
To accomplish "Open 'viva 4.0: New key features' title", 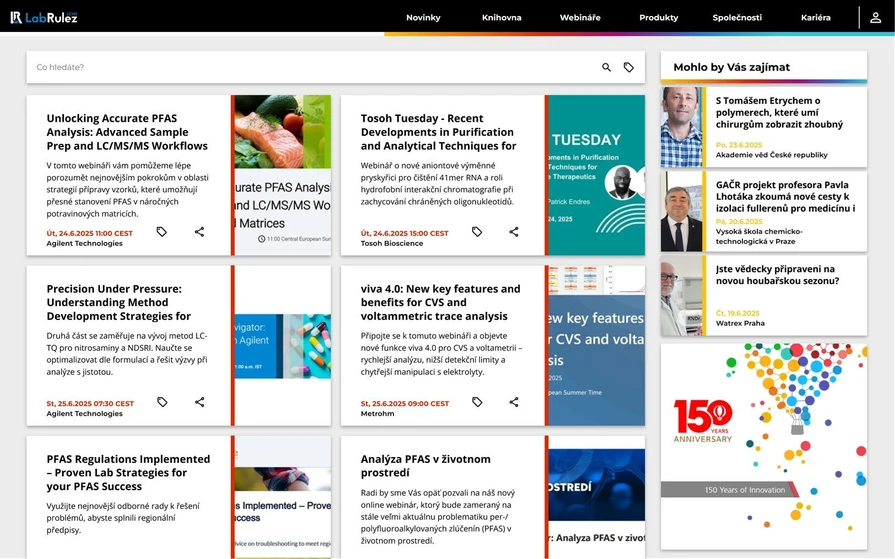I will tap(440, 302).
